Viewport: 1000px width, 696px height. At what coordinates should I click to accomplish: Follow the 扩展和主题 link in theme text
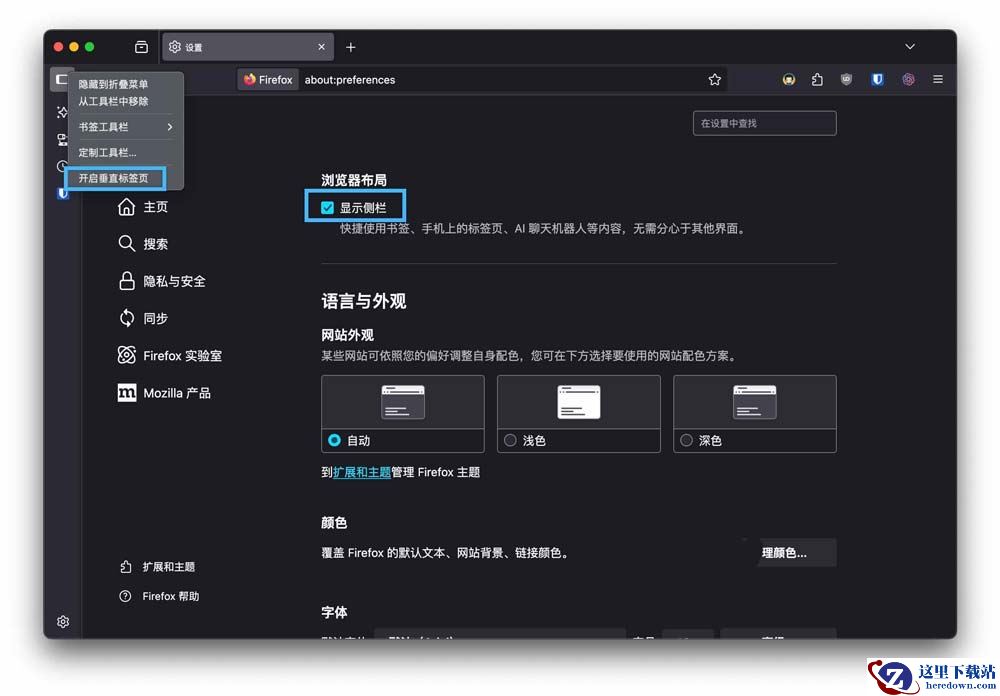[x=362, y=472]
